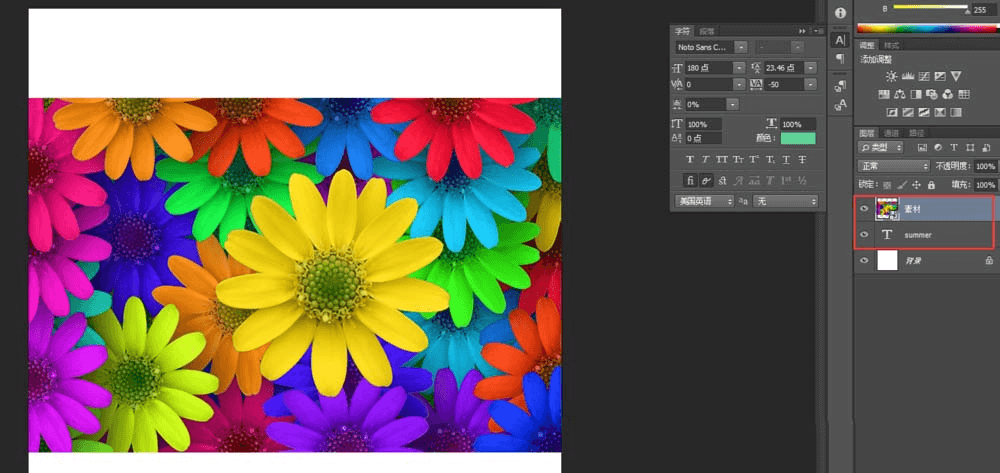The width and height of the screenshot is (1000, 473).
Task: Collapse the Character panel with double arrows
Action: pos(802,31)
